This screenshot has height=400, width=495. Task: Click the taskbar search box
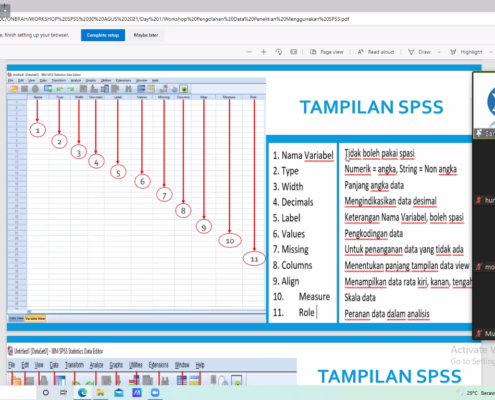pos(18,393)
